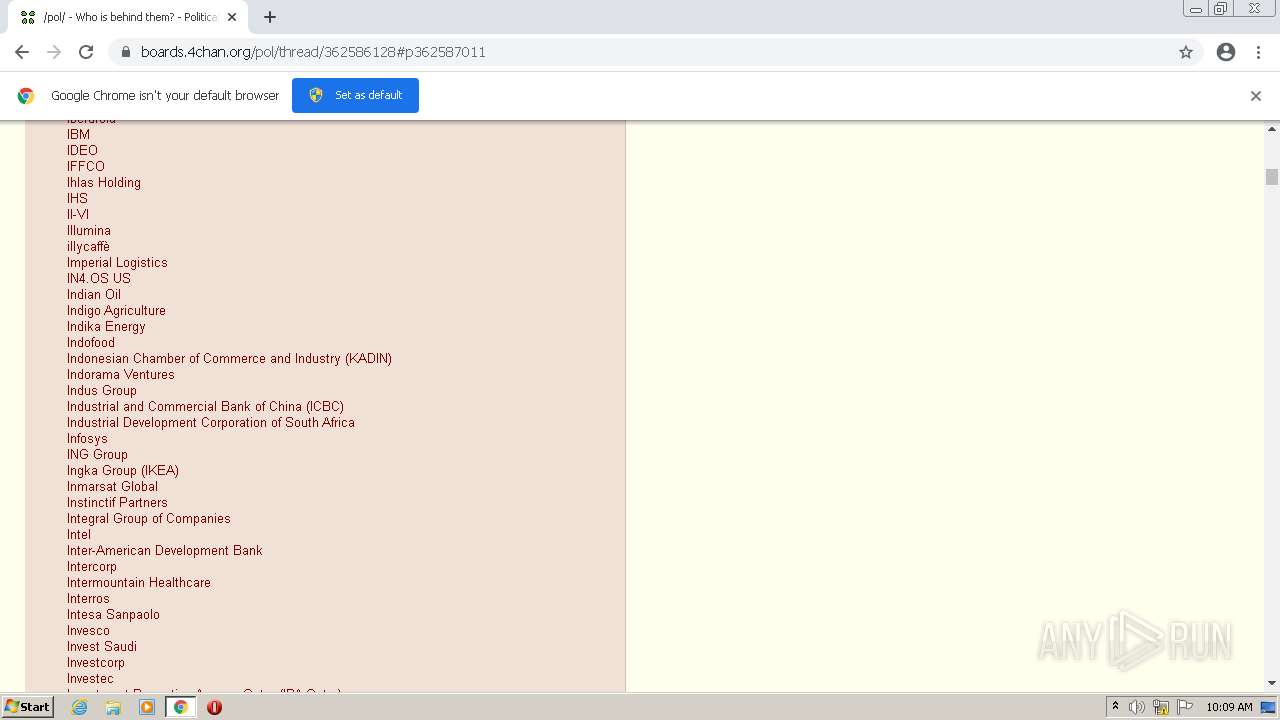Click the 'IBM' entry
Viewport: 1280px width, 720px height.
78,134
